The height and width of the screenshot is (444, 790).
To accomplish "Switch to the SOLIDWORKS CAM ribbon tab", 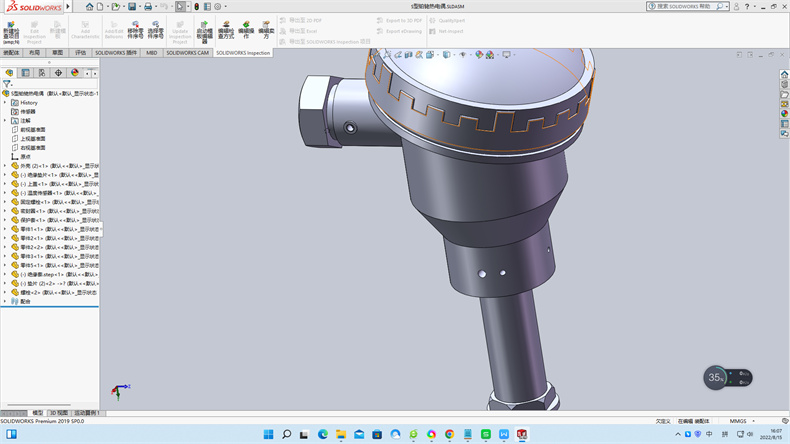I will point(187,53).
